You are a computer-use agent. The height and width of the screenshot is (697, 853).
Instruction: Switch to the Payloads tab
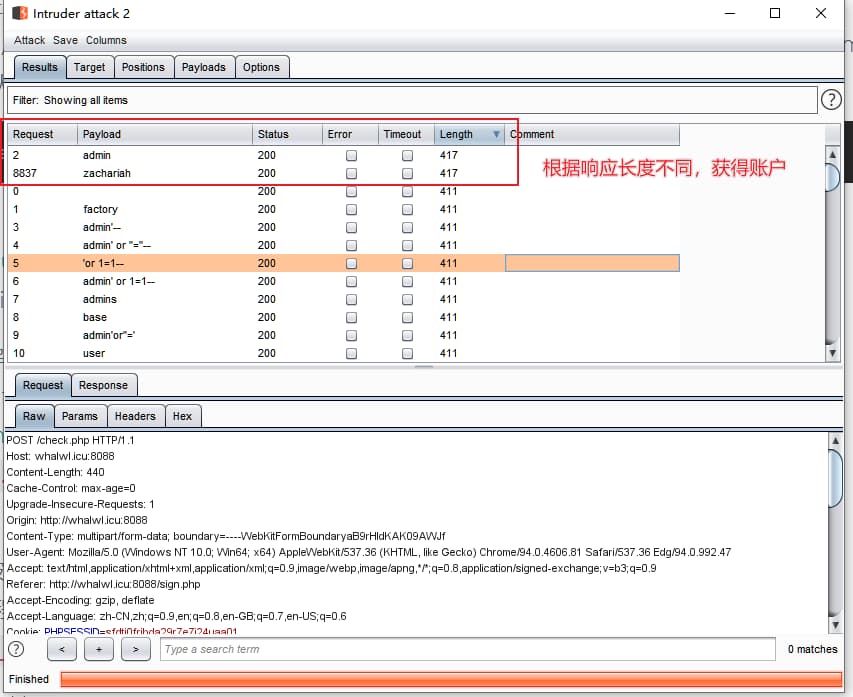[x=204, y=67]
